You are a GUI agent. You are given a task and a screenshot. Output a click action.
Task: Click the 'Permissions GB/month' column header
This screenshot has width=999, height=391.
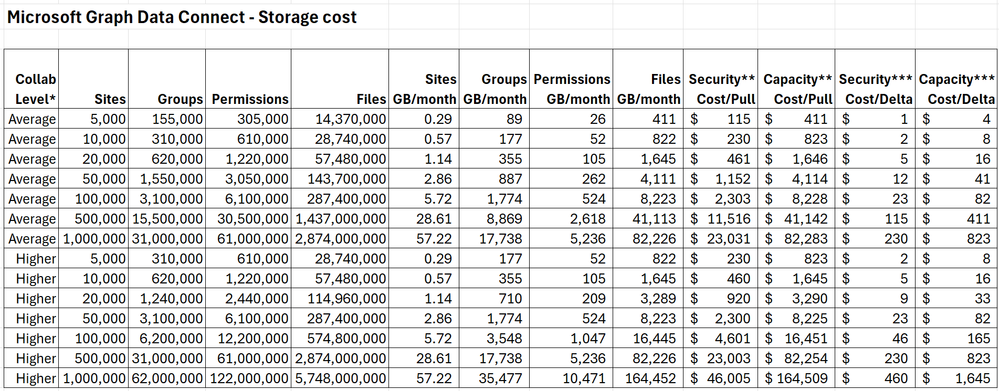coord(571,79)
